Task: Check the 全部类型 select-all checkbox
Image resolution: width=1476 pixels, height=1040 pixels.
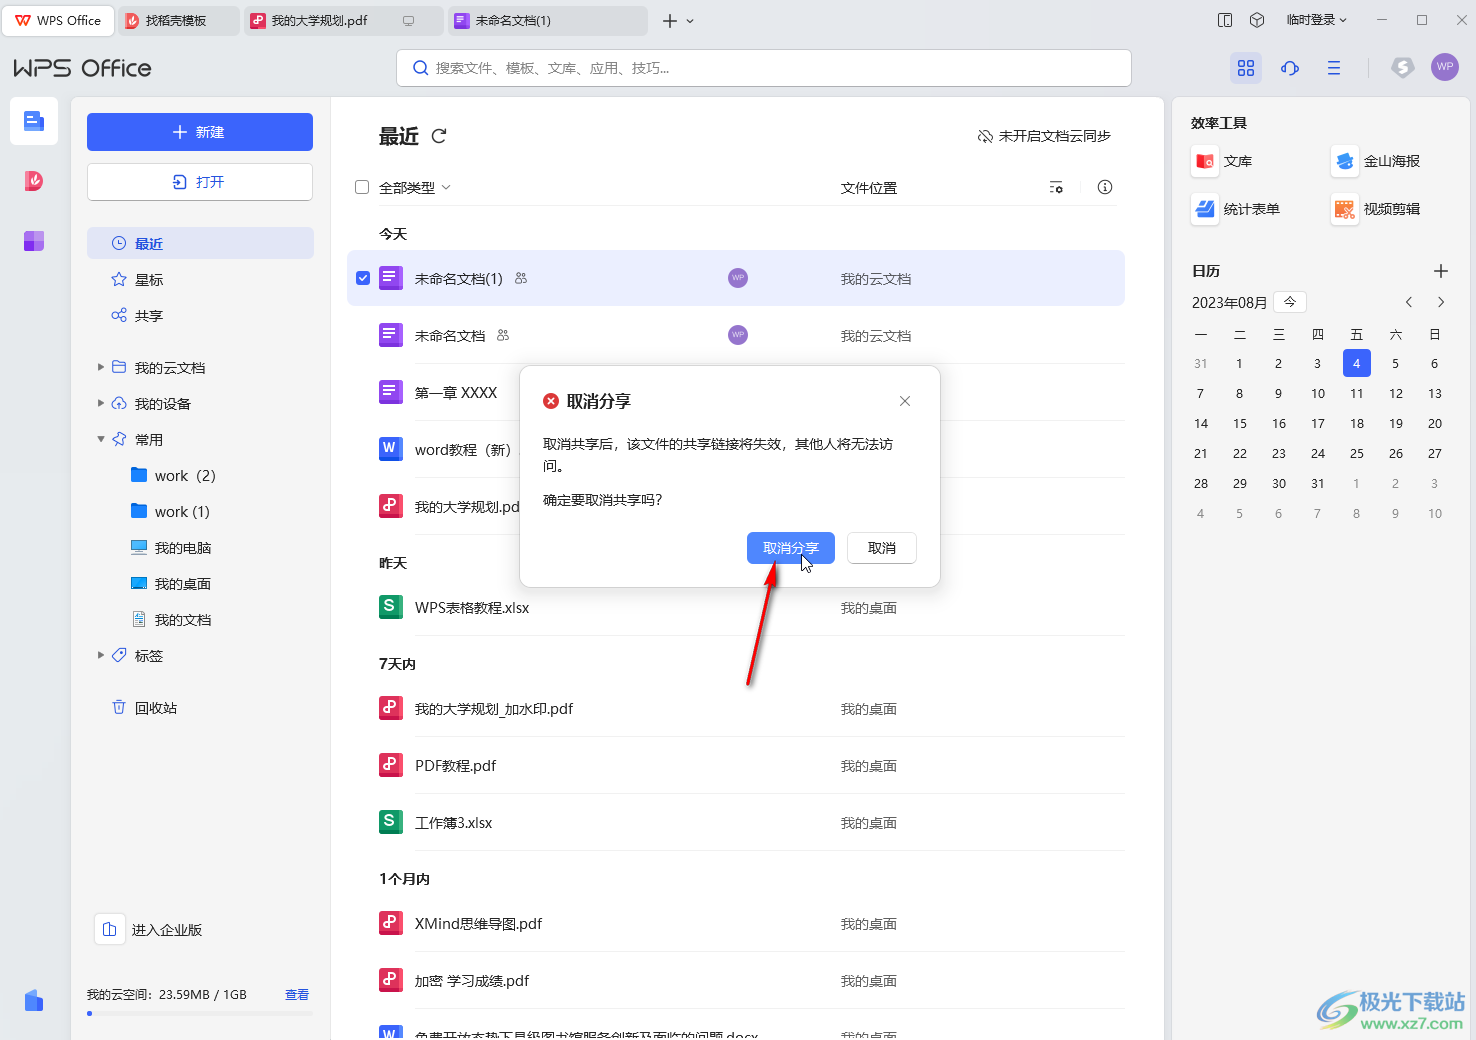Action: point(362,187)
